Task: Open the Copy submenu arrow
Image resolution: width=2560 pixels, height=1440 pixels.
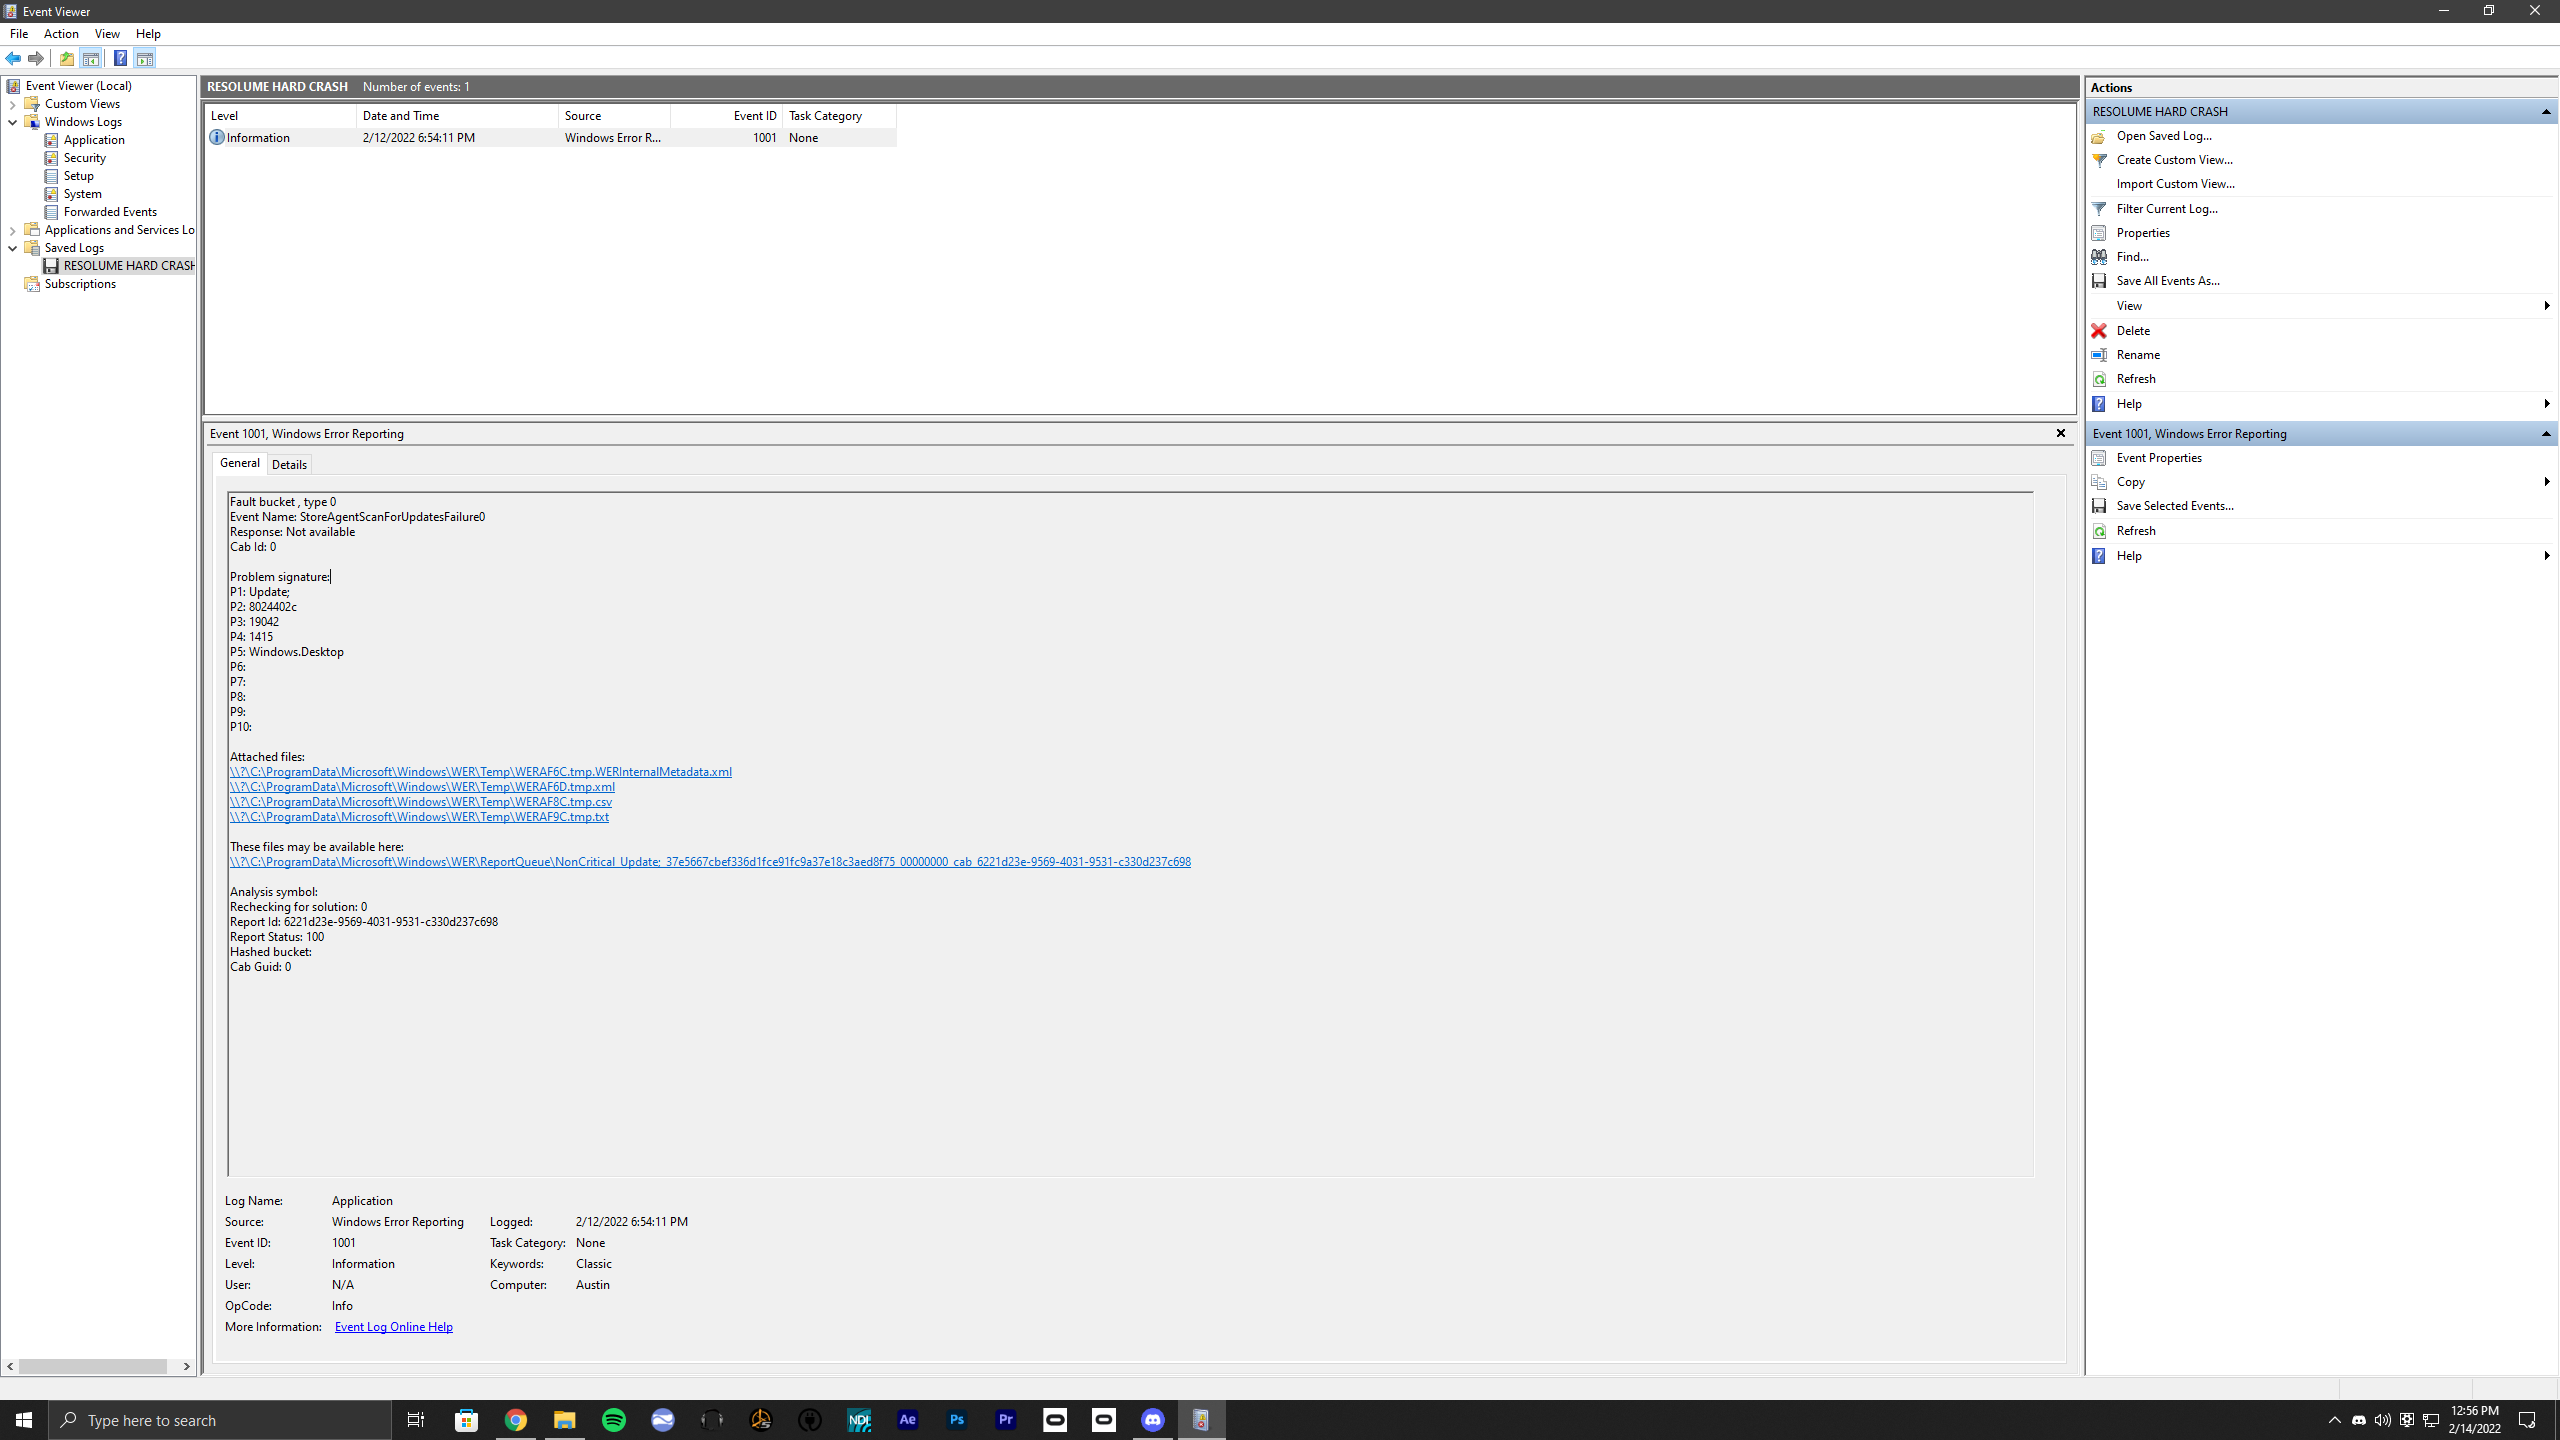Action: pyautogui.click(x=2546, y=482)
